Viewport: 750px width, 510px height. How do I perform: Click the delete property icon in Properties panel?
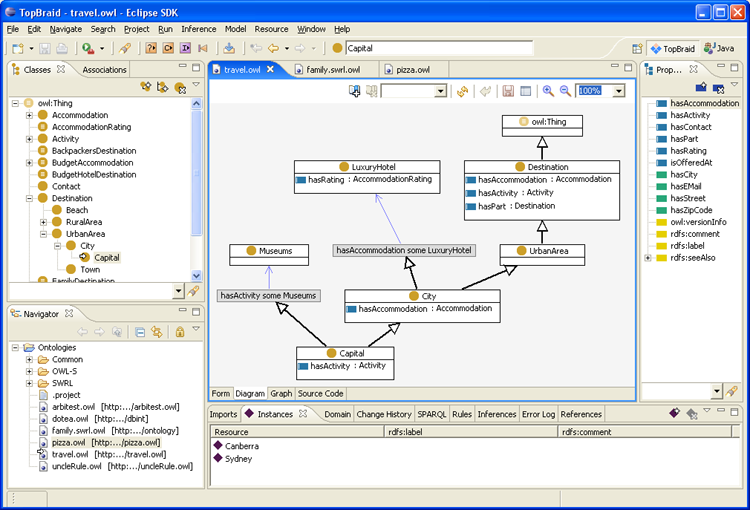[x=718, y=88]
